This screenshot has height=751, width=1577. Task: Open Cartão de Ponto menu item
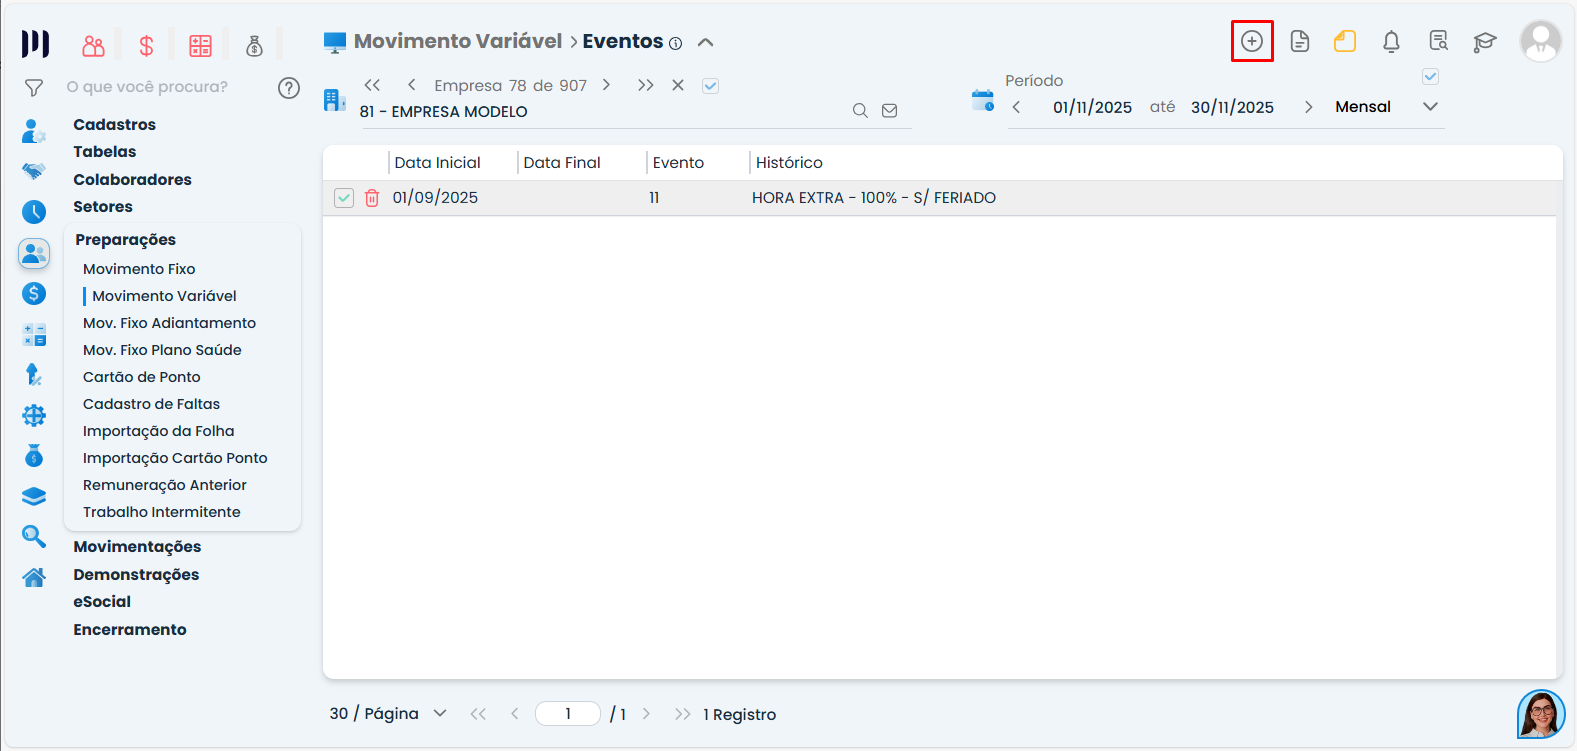pyautogui.click(x=142, y=377)
